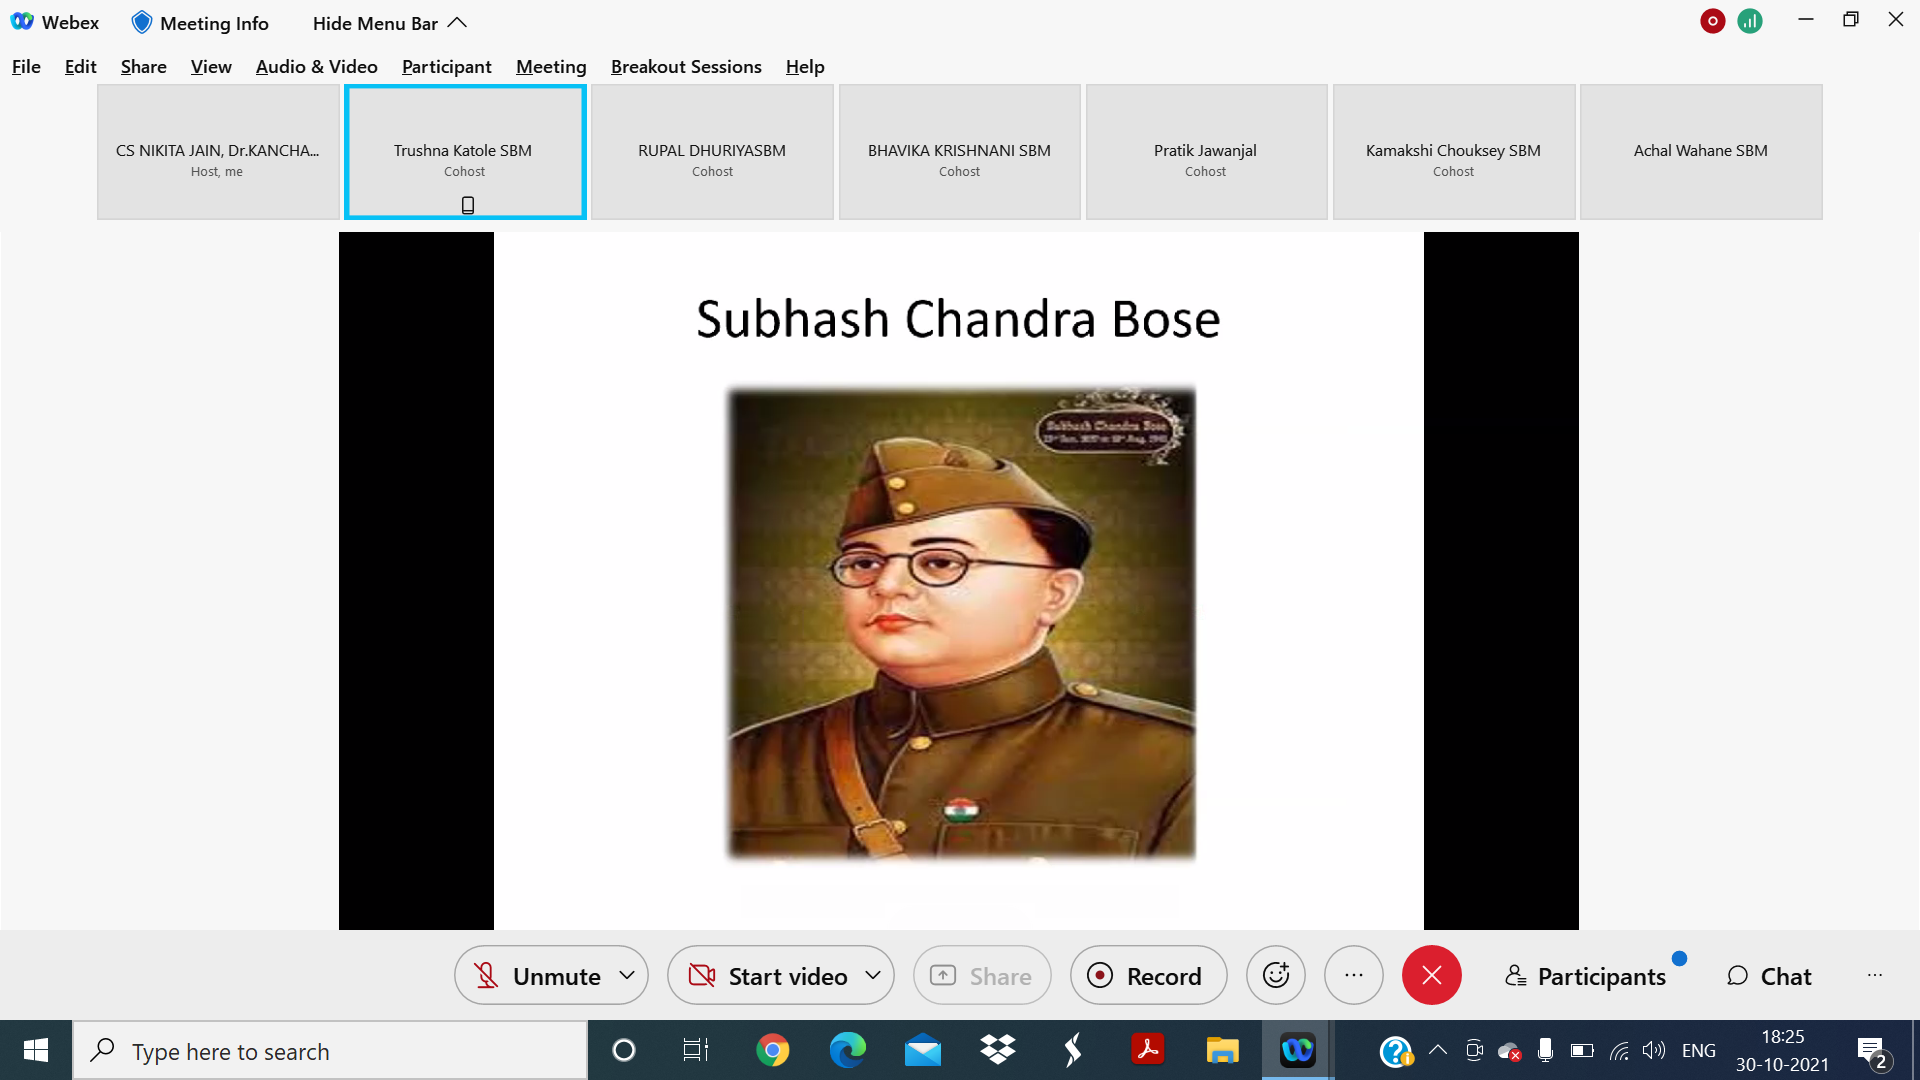Open Dropbox from taskbar
The height and width of the screenshot is (1080, 1920).
coord(997,1050)
